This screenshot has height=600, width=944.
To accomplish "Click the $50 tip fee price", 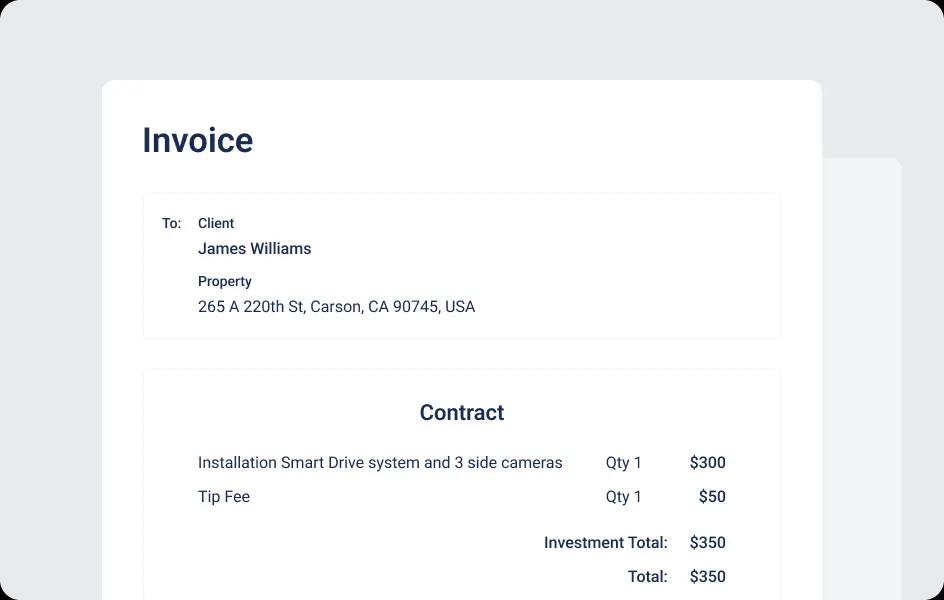I will [x=712, y=496].
